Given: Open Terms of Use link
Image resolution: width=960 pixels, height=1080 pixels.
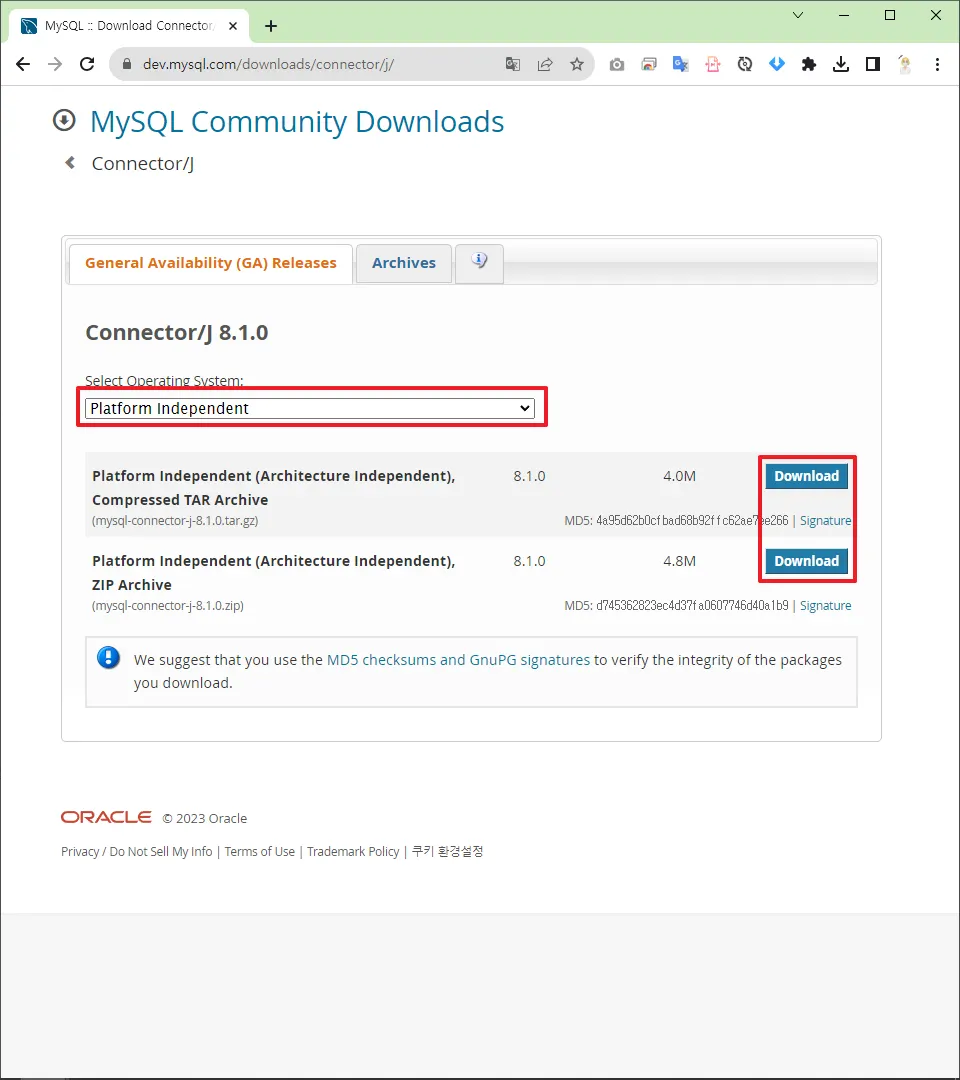Looking at the screenshot, I should point(259,851).
